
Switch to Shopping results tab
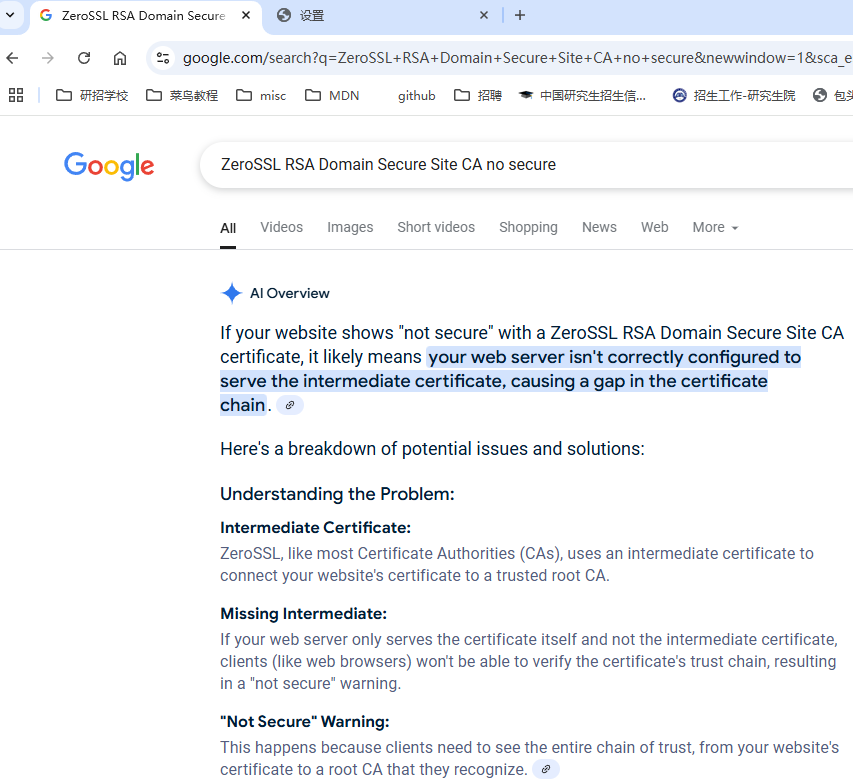point(528,227)
